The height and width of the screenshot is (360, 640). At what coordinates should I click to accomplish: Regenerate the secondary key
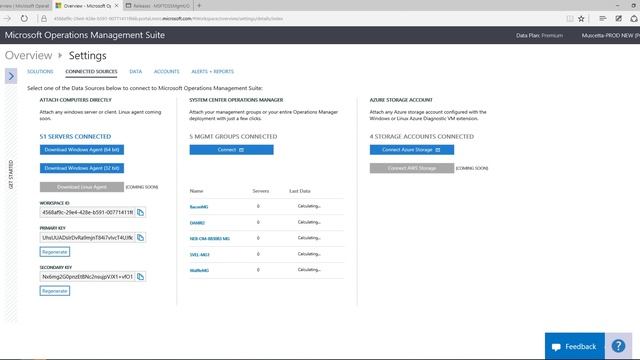point(55,291)
